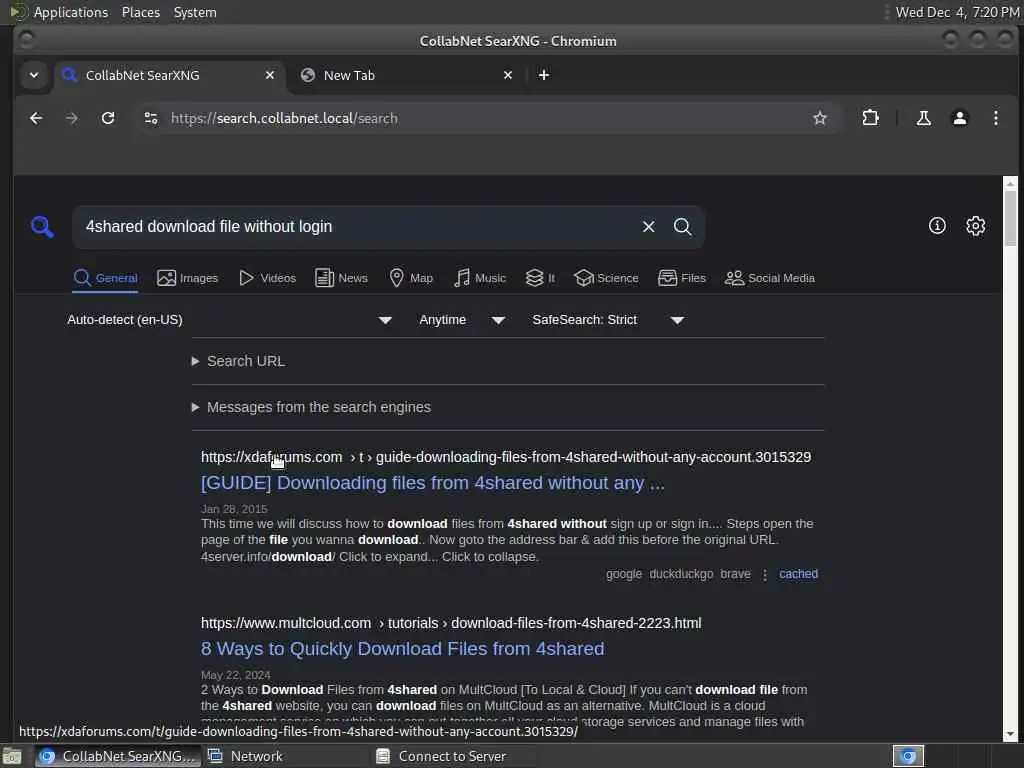Viewport: 1024px width, 768px height.
Task: Open the info/about icon
Action: click(x=937, y=226)
